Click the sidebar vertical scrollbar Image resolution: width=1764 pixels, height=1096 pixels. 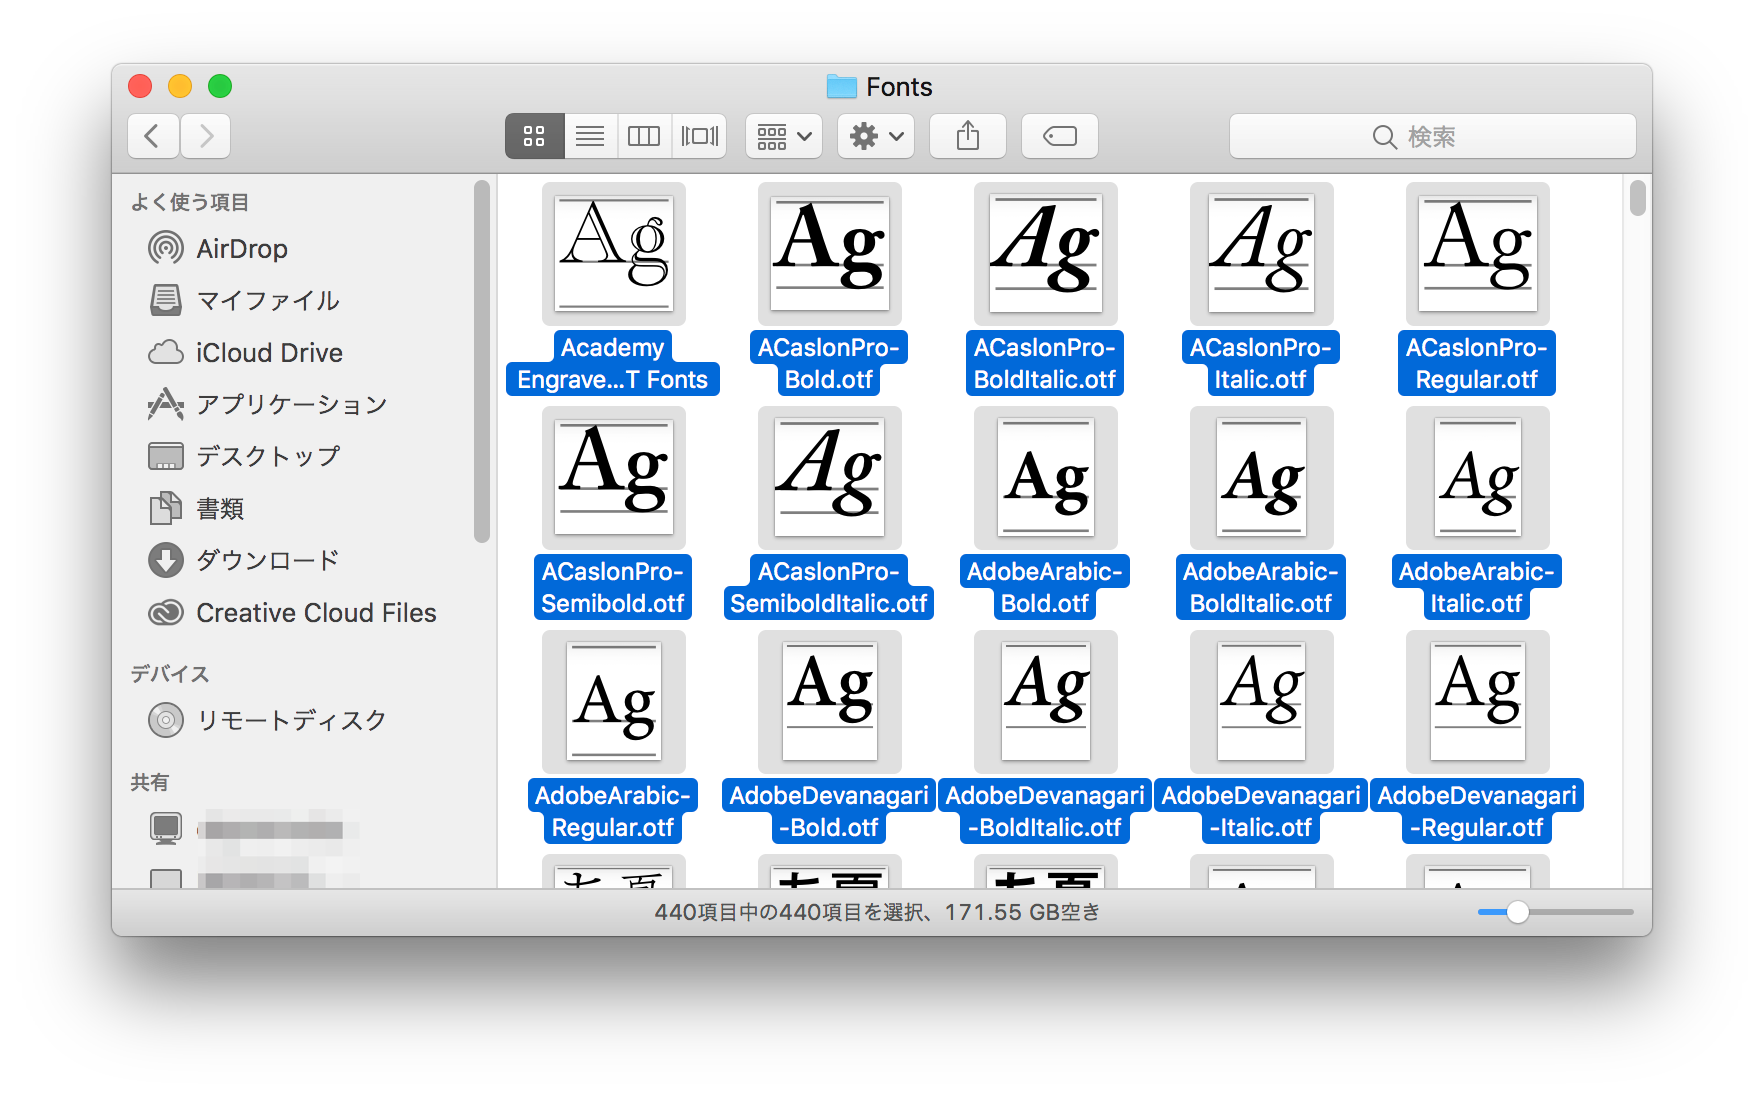tap(482, 361)
